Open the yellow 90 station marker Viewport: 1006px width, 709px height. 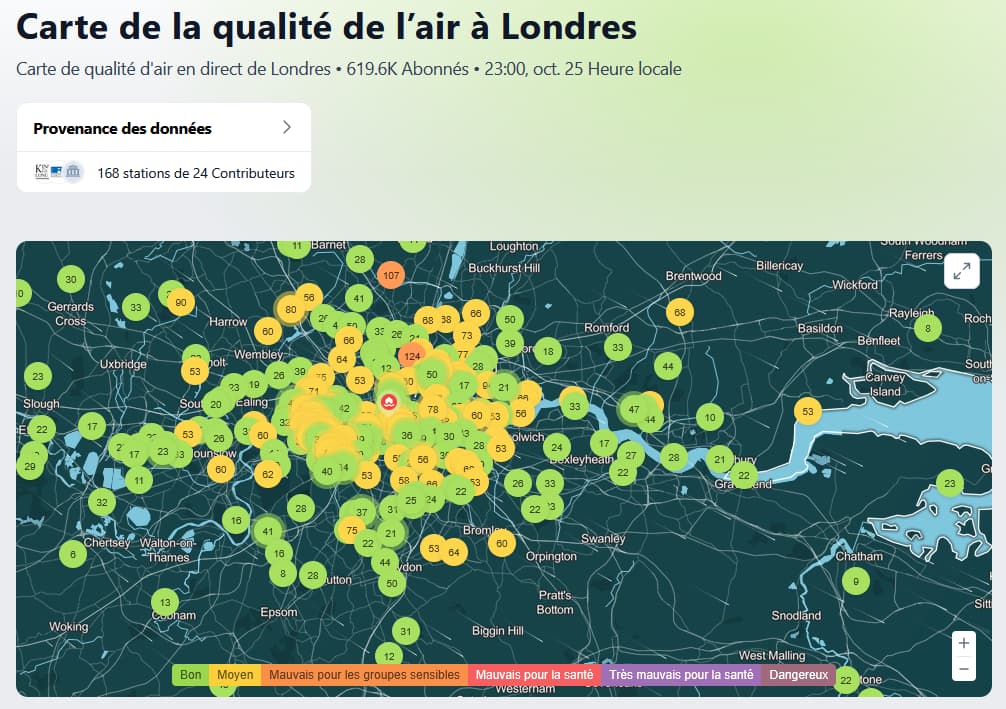coord(180,303)
